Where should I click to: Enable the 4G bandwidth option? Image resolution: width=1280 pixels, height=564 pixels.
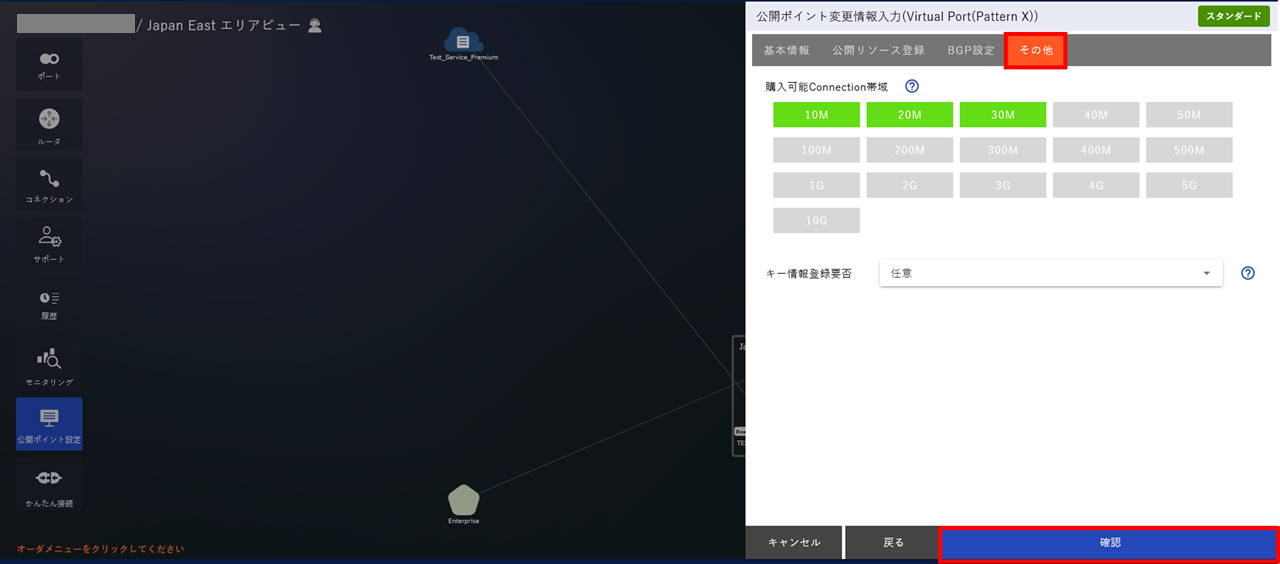click(x=1096, y=185)
